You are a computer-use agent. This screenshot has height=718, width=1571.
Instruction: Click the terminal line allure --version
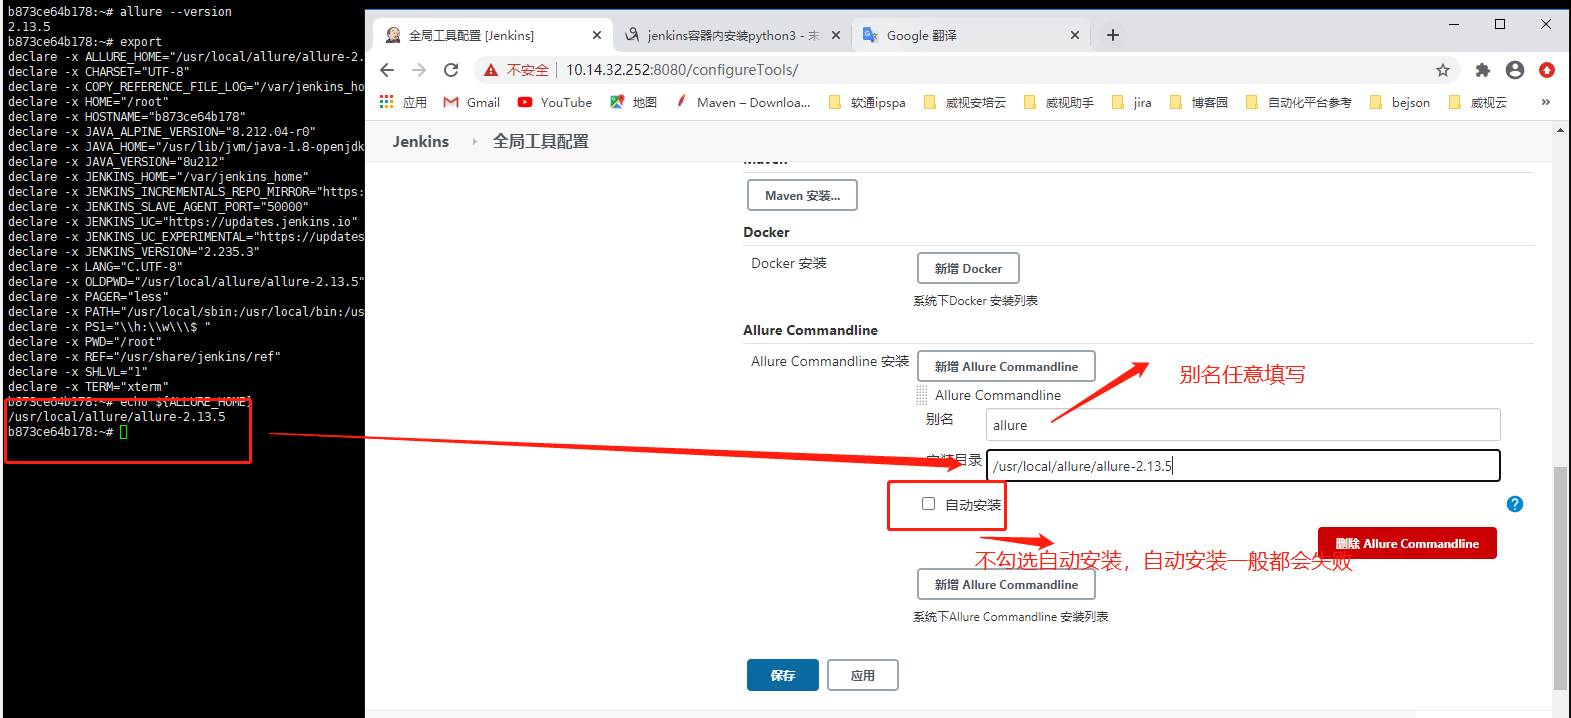[120, 12]
